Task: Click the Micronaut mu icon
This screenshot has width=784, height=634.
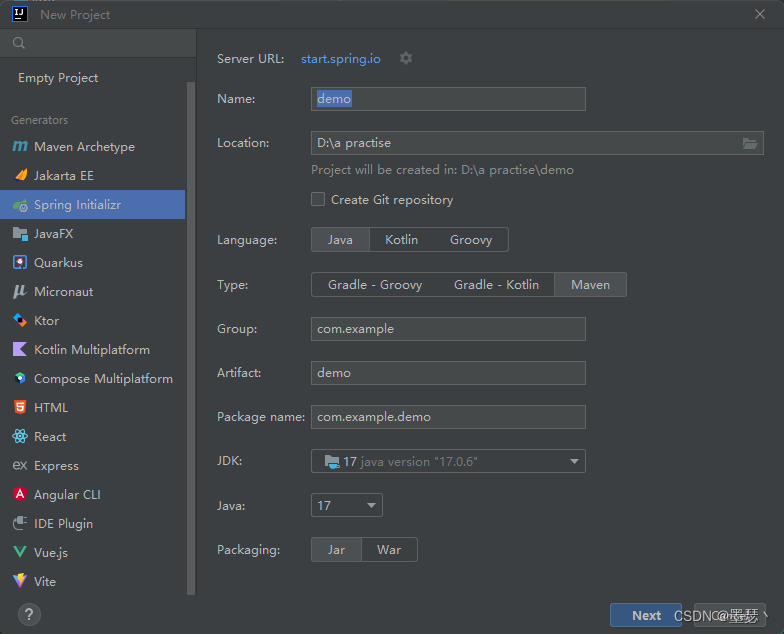Action: [x=20, y=292]
